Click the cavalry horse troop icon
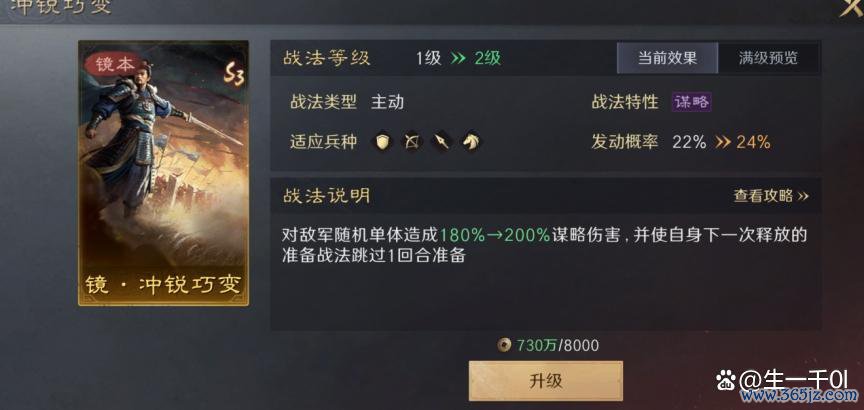The height and width of the screenshot is (410, 864). (x=471, y=142)
